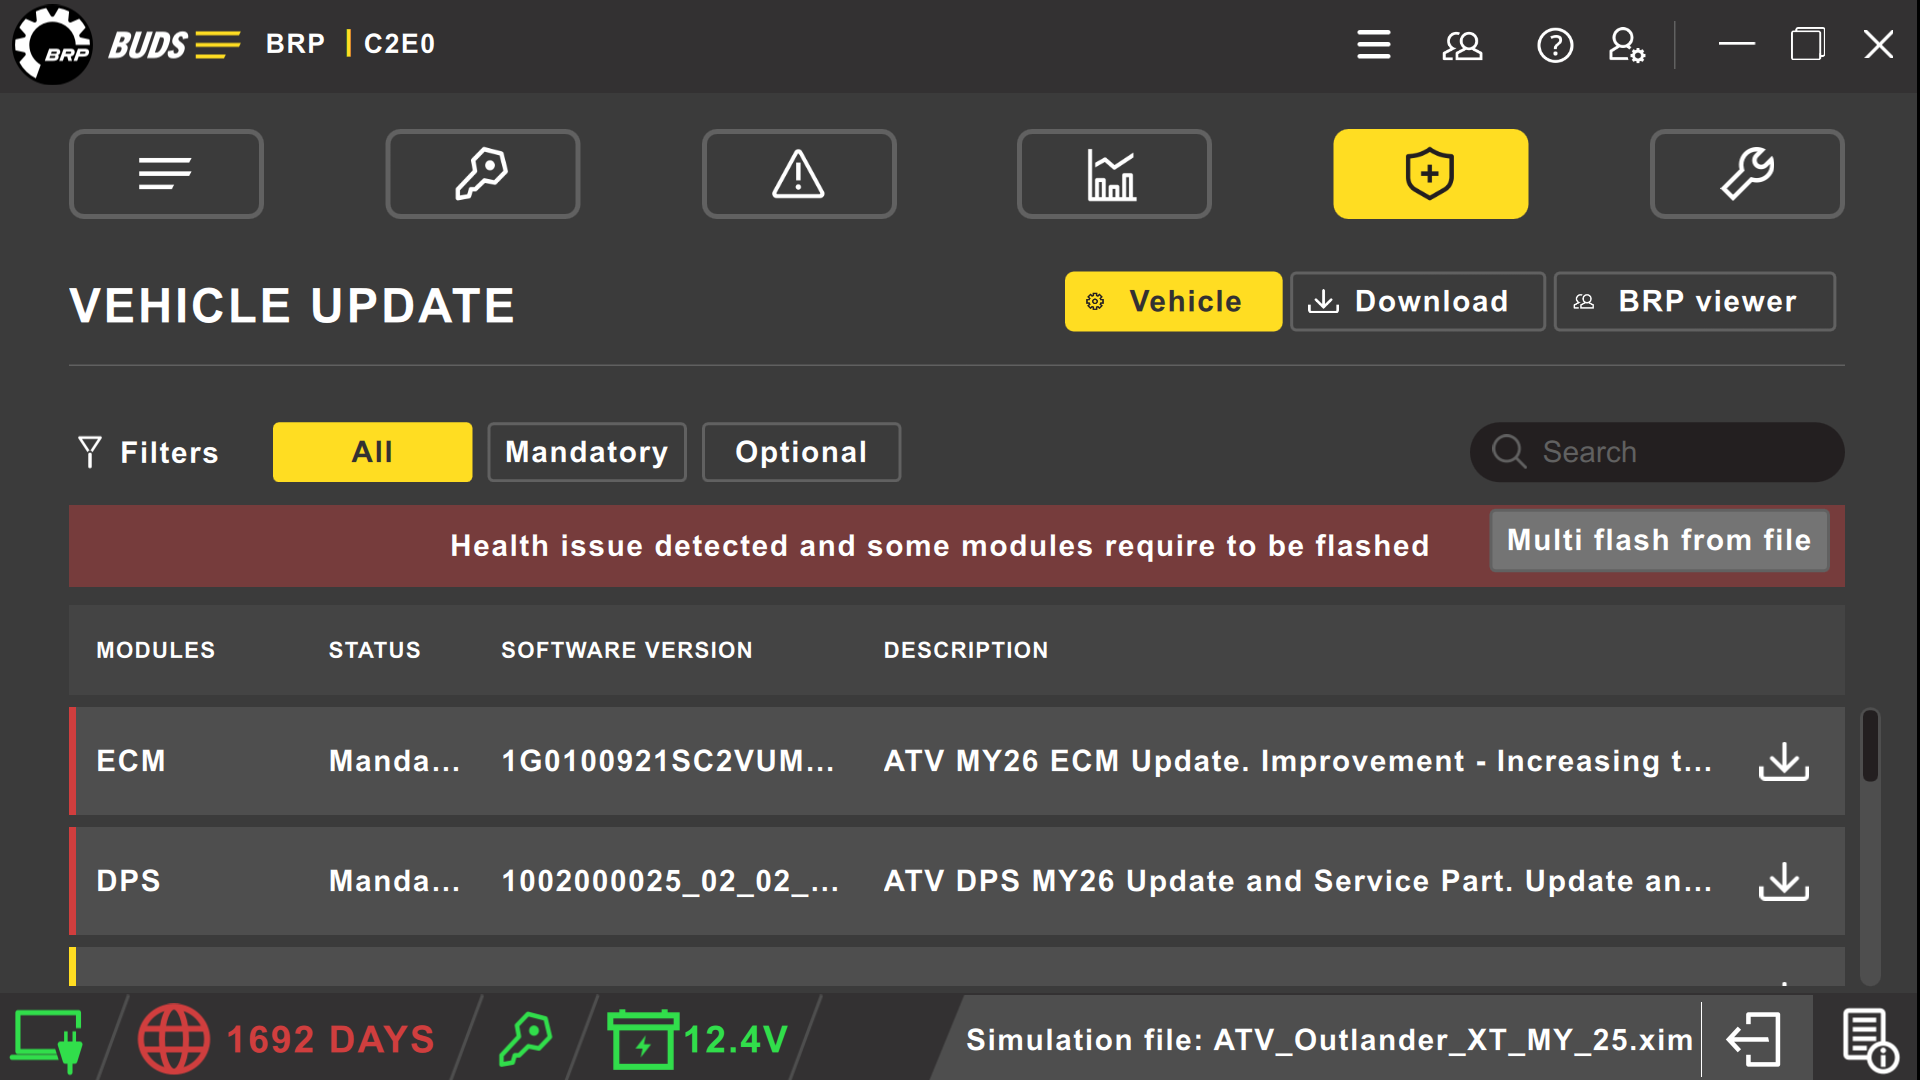Download the ECM update
Image resolution: width=1920 pixels, height=1080 pixels.
pyautogui.click(x=1784, y=762)
